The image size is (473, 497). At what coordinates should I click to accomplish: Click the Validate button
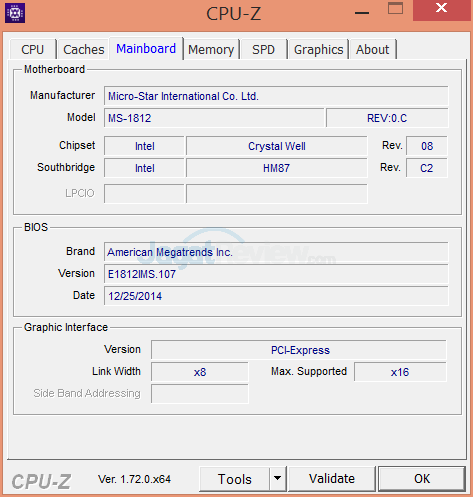point(332,479)
